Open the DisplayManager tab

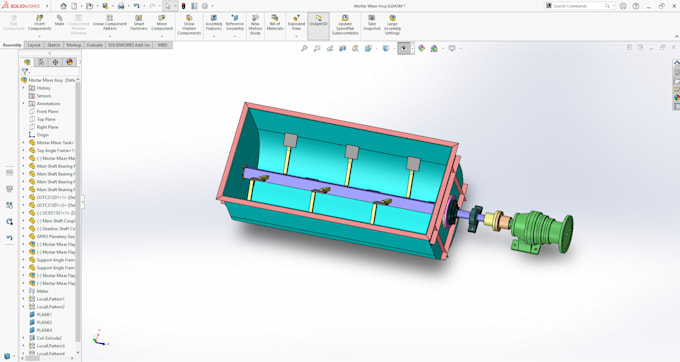coord(69,62)
